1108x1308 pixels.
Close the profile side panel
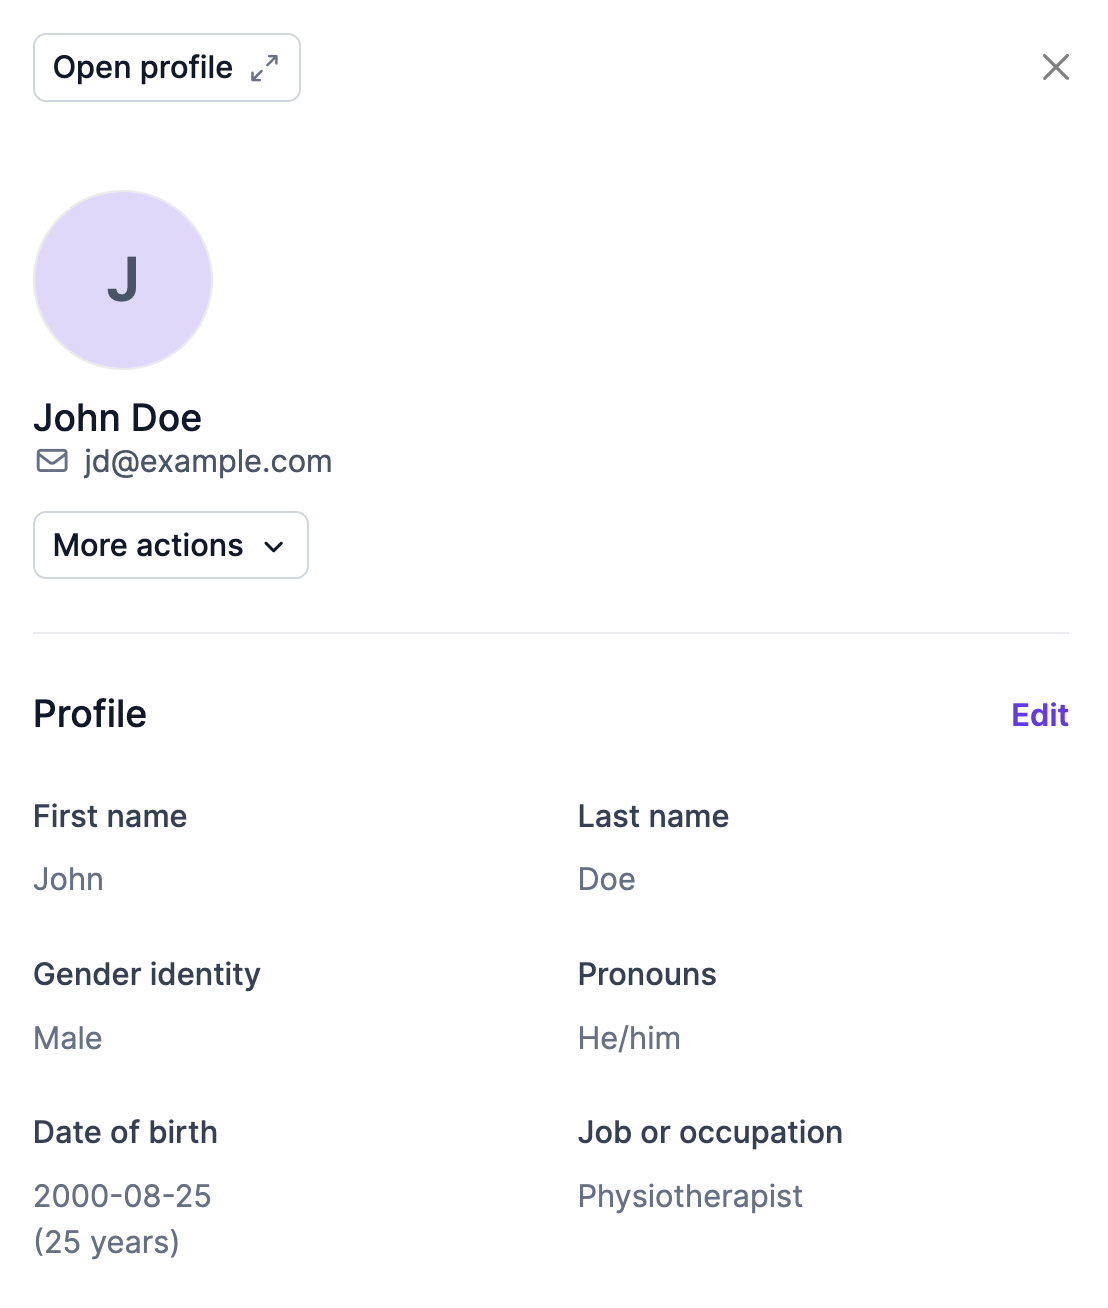(1056, 67)
